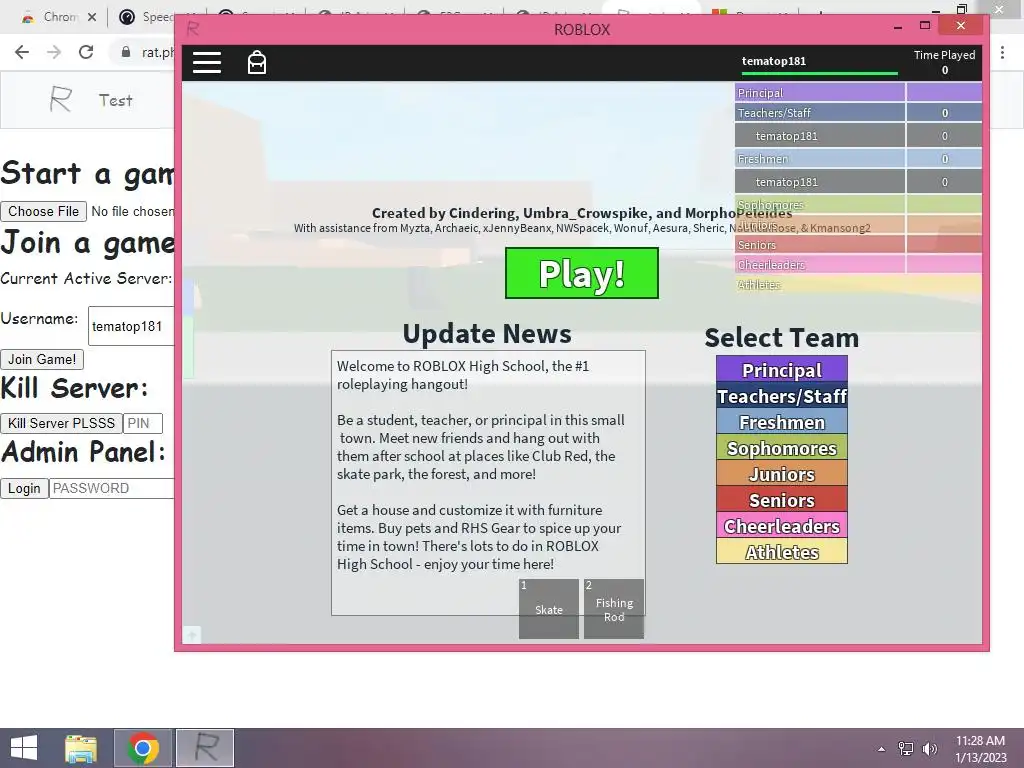Close the ROBLOX window

961,25
